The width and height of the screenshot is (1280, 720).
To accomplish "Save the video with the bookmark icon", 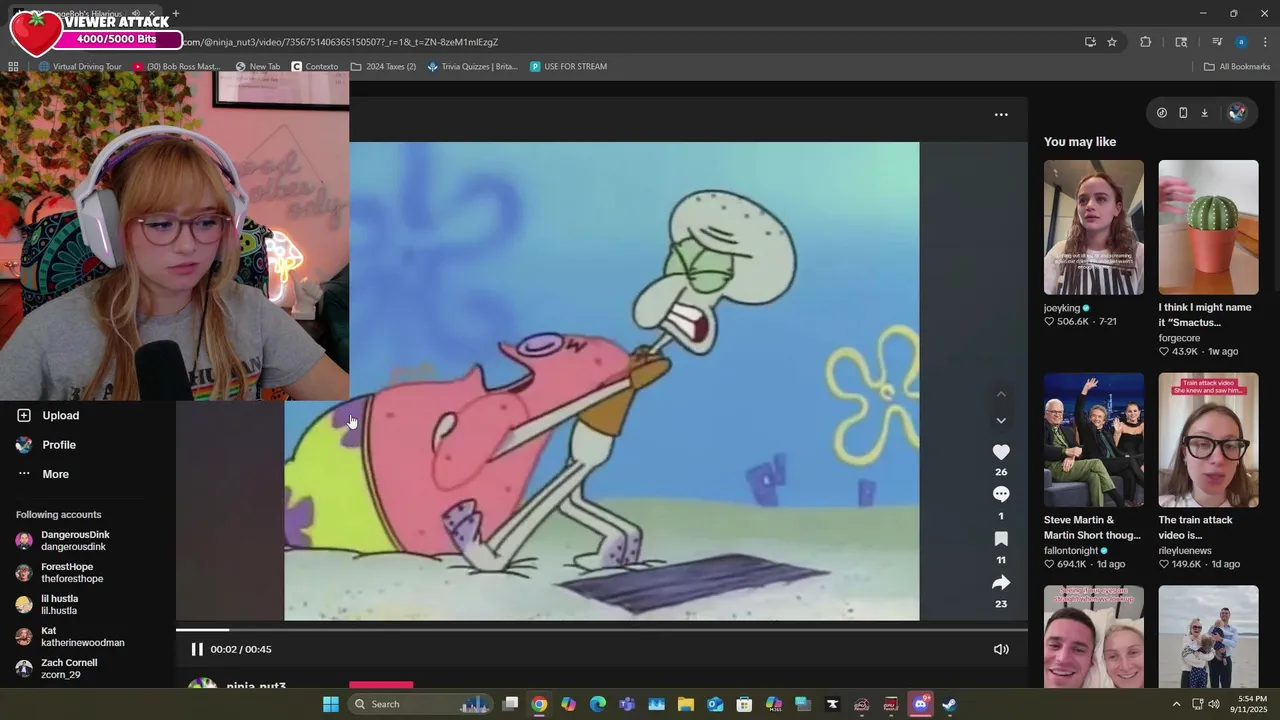I will tap(1001, 539).
